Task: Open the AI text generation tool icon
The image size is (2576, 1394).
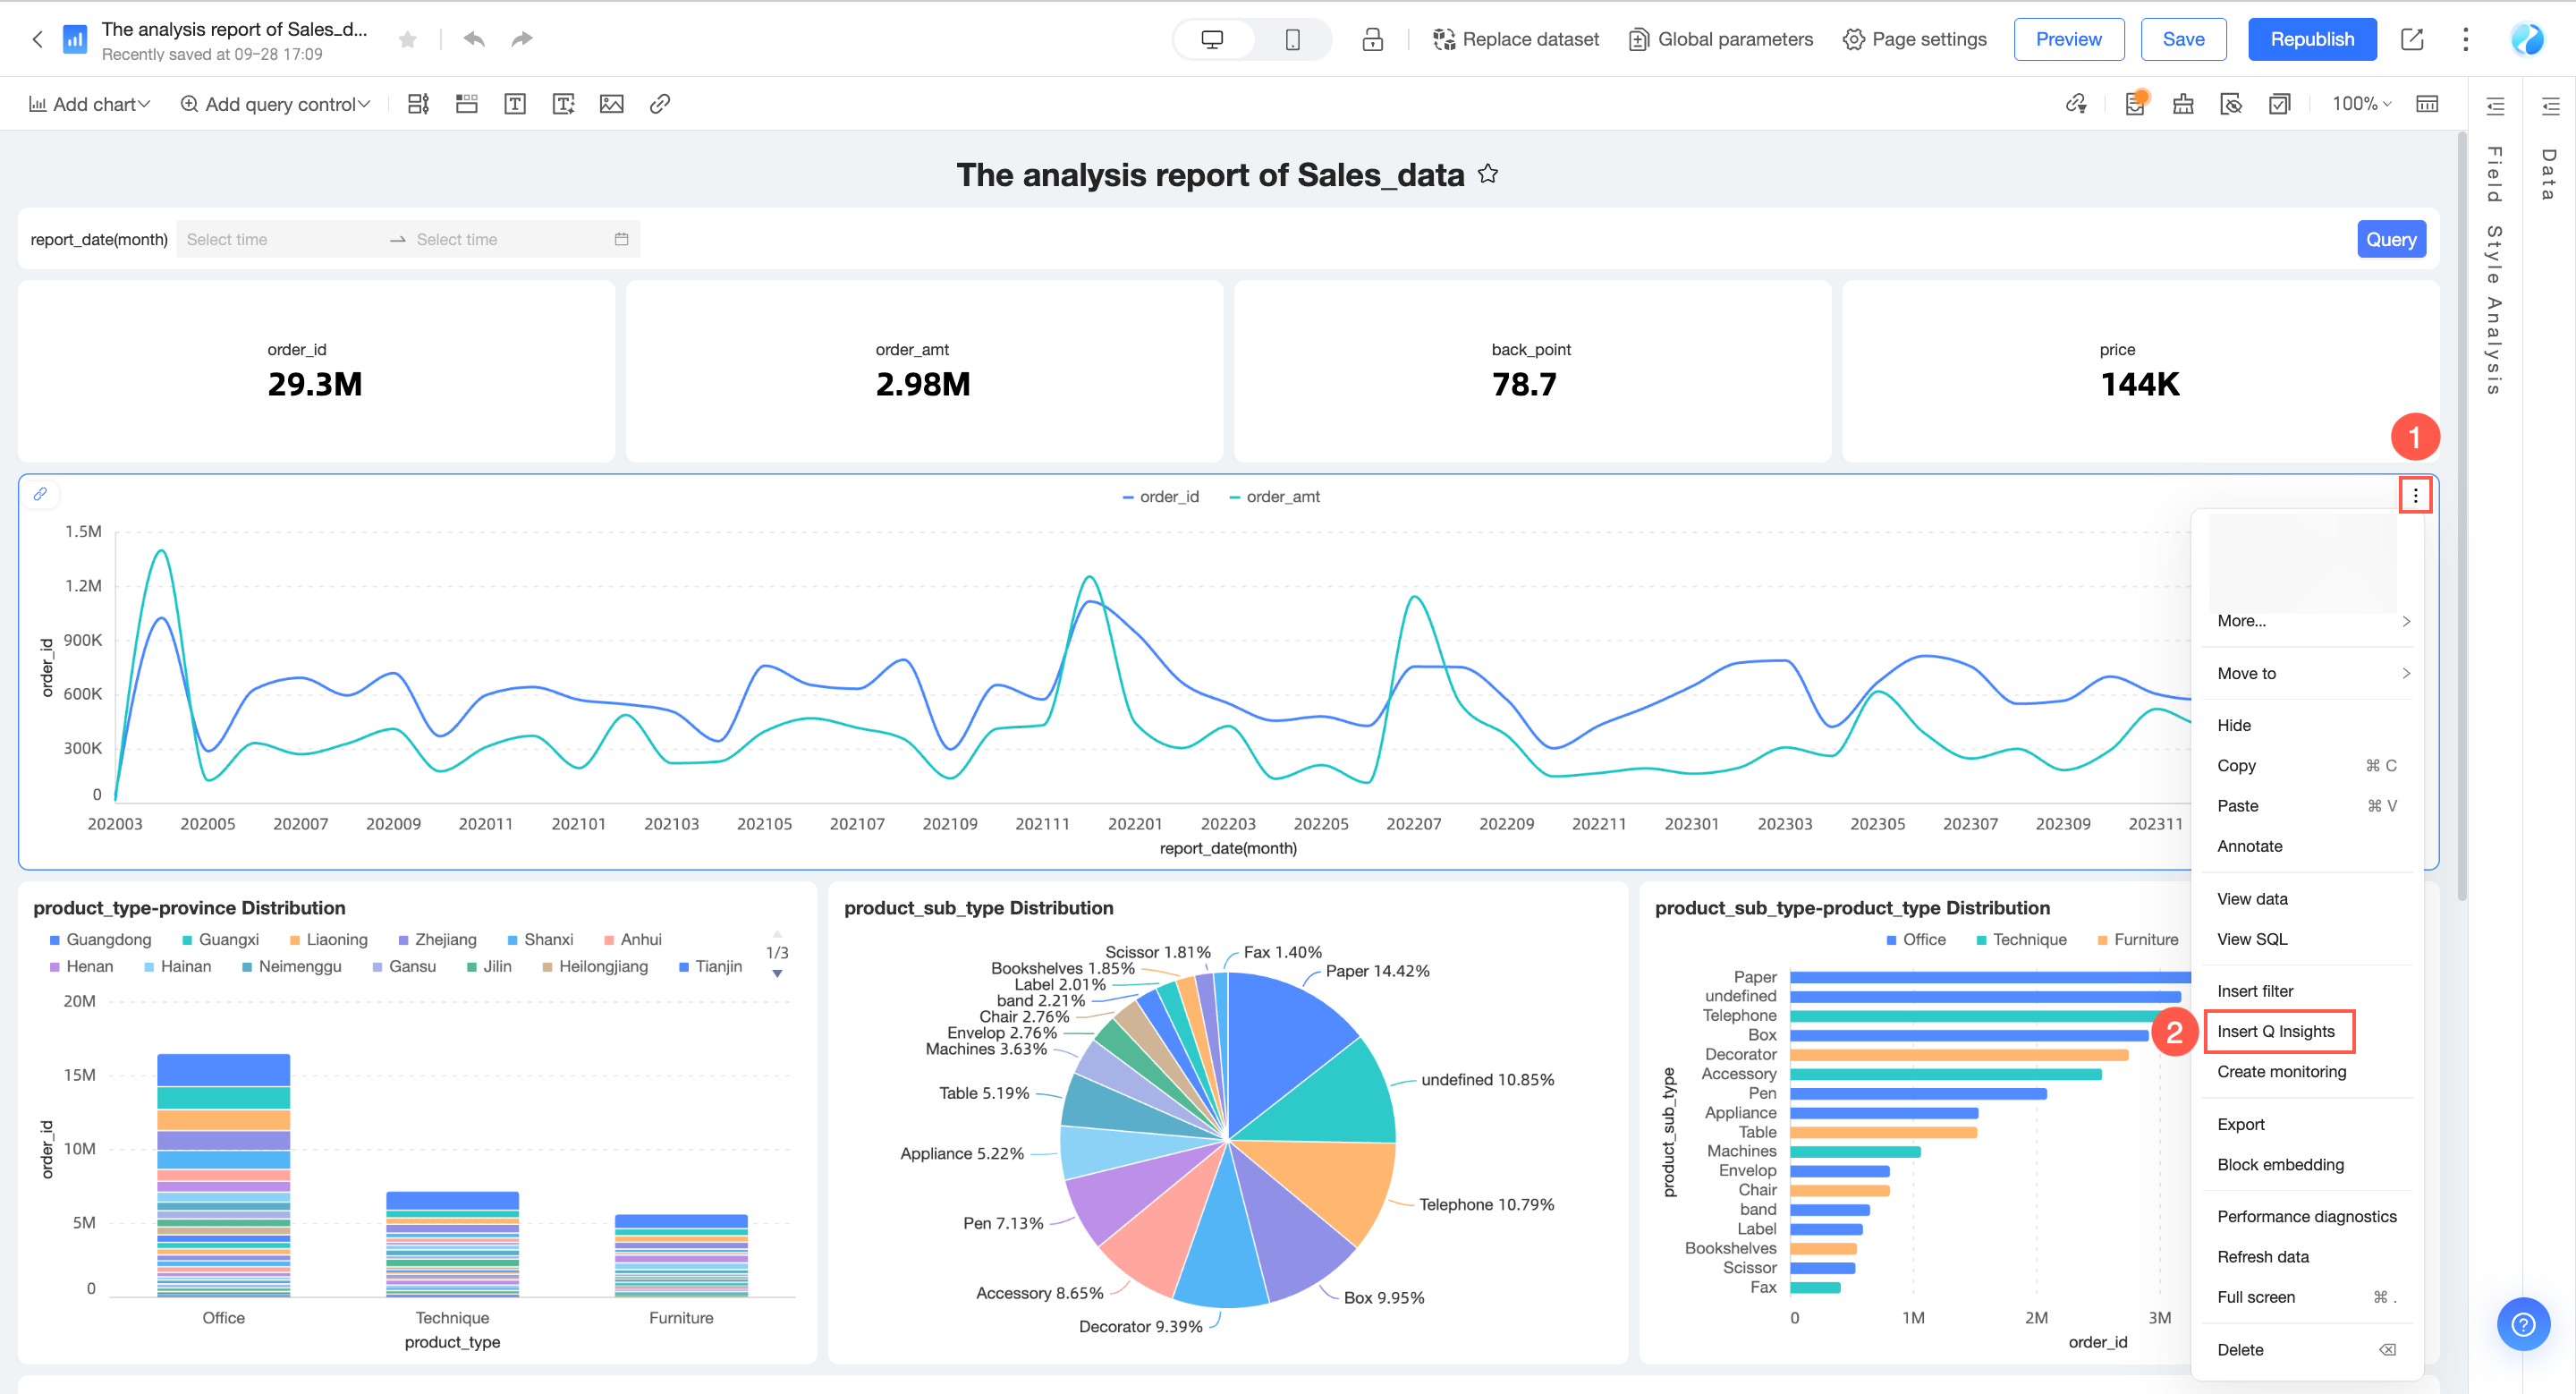Action: pos(563,103)
